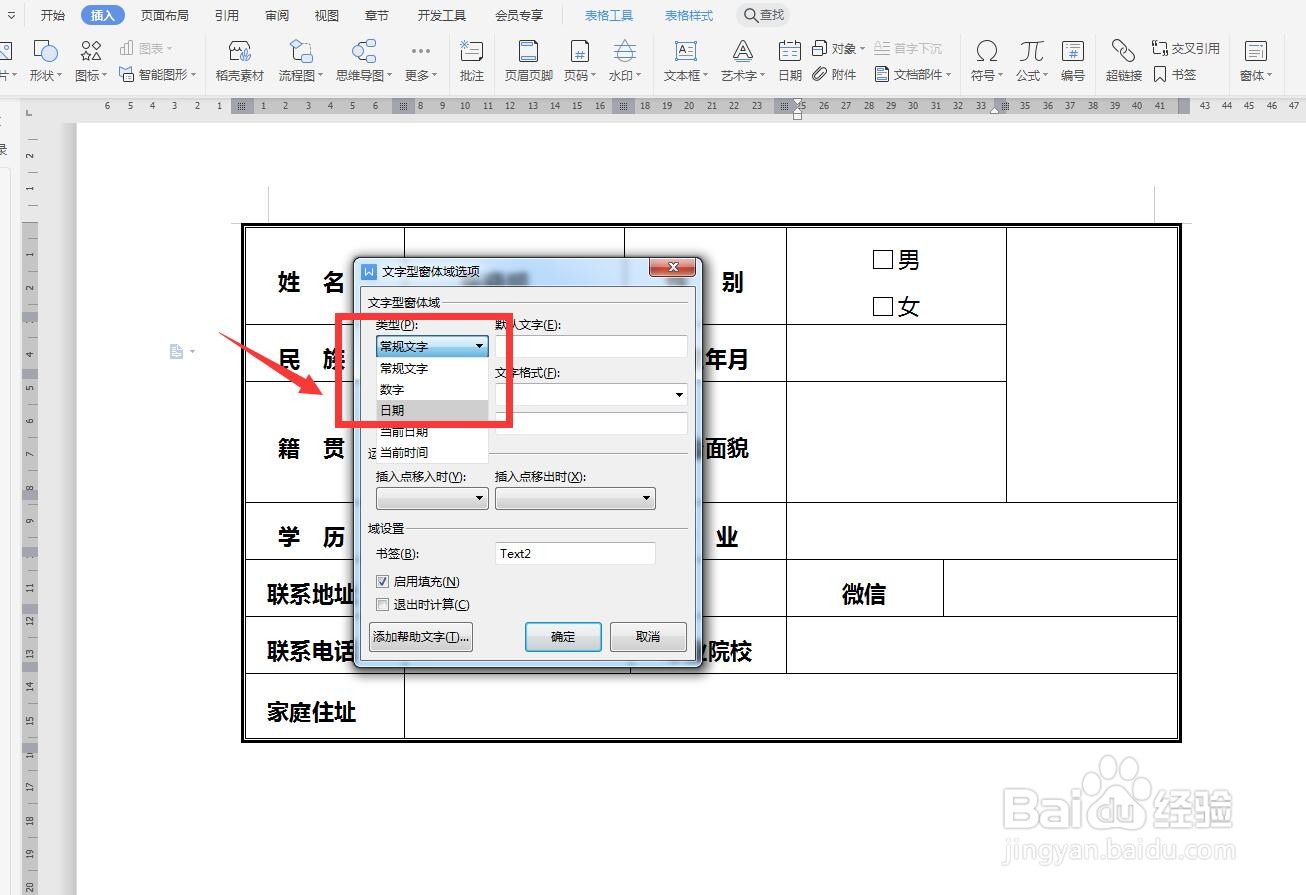
Task: Open 添加帮助文字 dialog
Action: [x=421, y=637]
